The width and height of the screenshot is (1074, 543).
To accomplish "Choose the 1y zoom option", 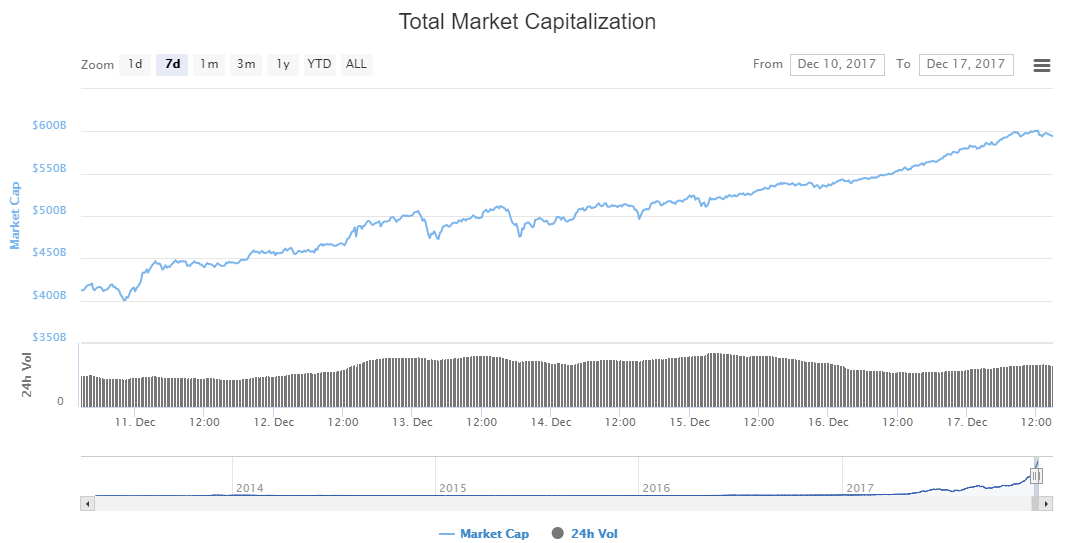I will point(283,65).
